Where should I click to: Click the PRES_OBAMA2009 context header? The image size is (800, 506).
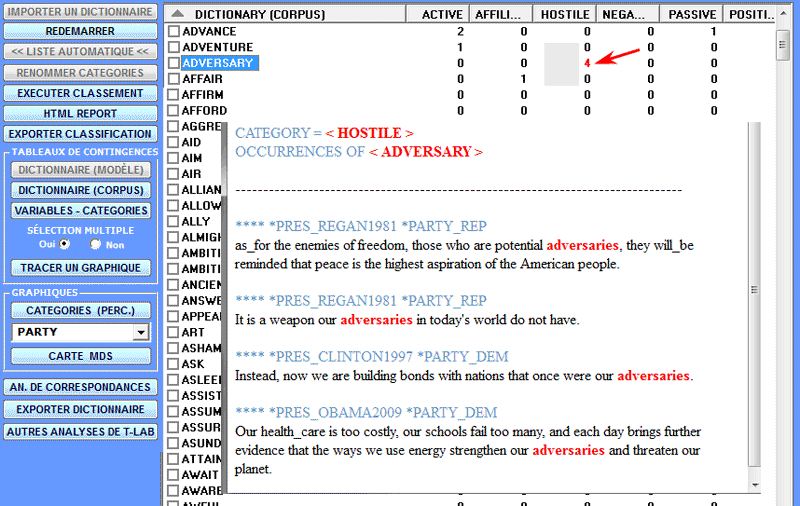pos(366,412)
